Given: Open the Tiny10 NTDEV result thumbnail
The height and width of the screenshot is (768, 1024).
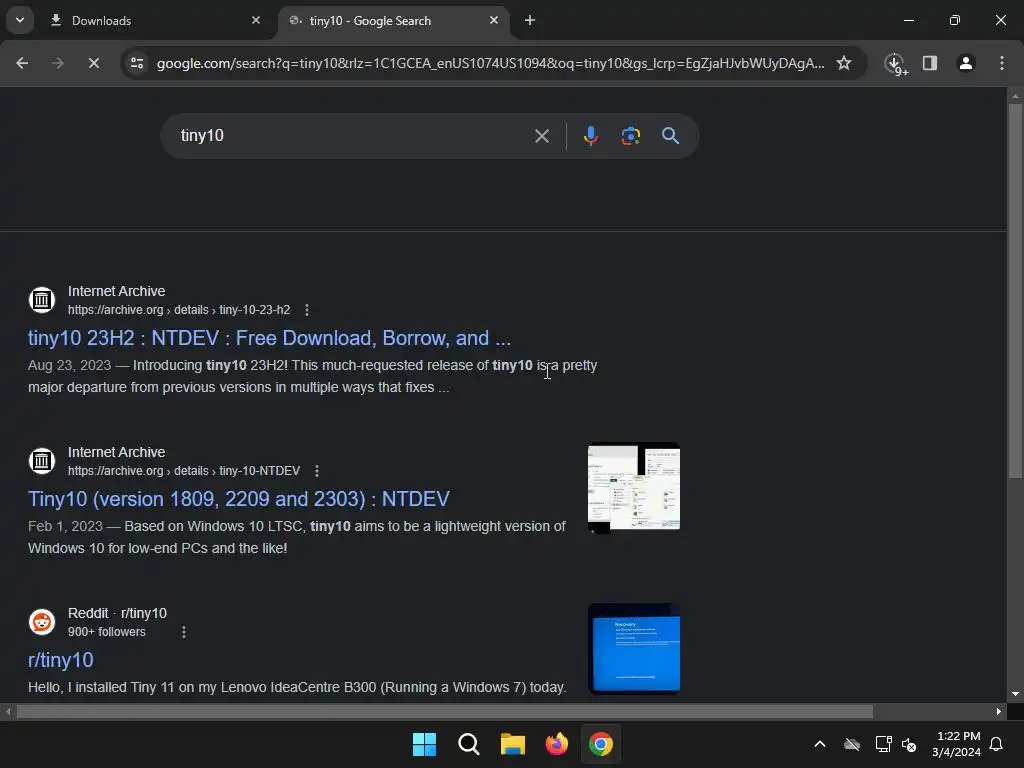Looking at the screenshot, I should 633,488.
